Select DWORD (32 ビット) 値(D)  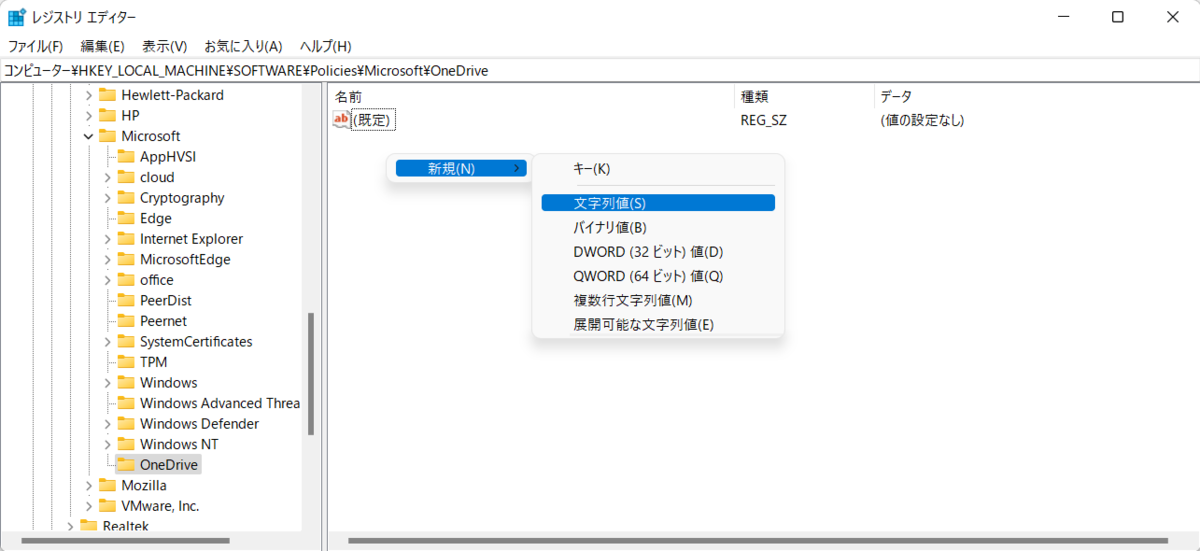pyautogui.click(x=658, y=252)
